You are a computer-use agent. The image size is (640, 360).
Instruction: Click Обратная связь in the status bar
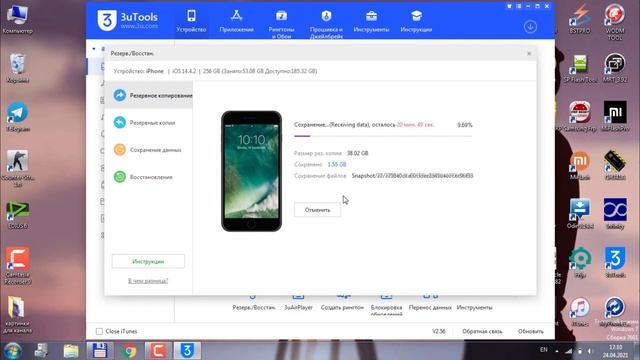click(x=482, y=331)
